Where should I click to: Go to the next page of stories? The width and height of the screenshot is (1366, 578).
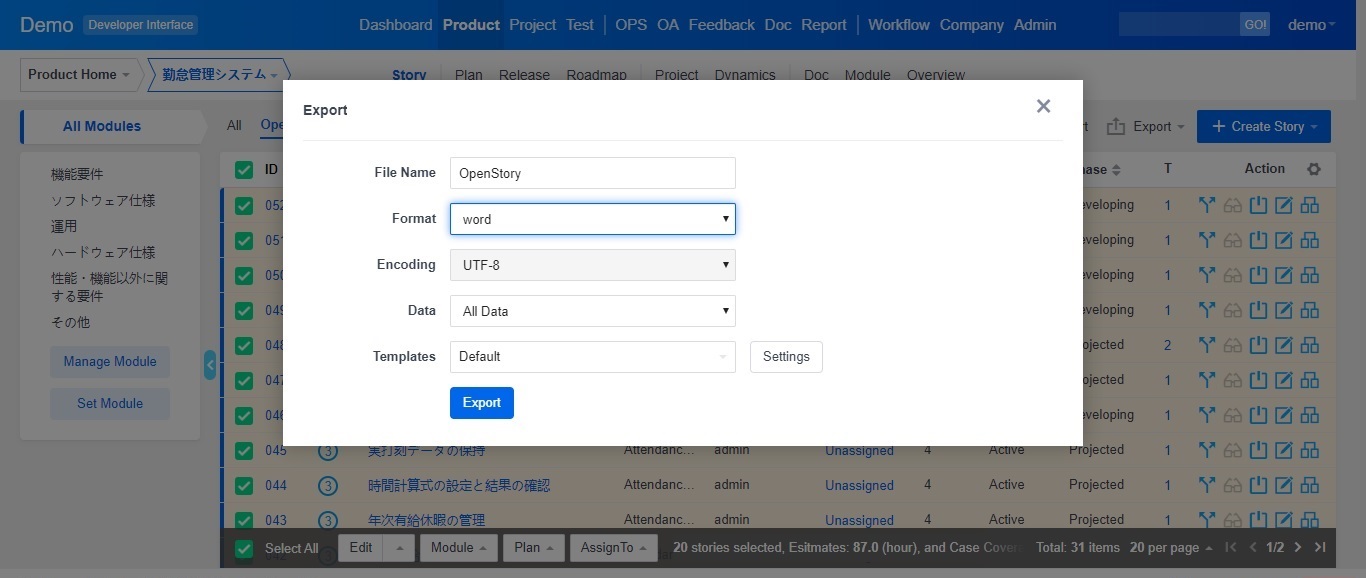1298,547
